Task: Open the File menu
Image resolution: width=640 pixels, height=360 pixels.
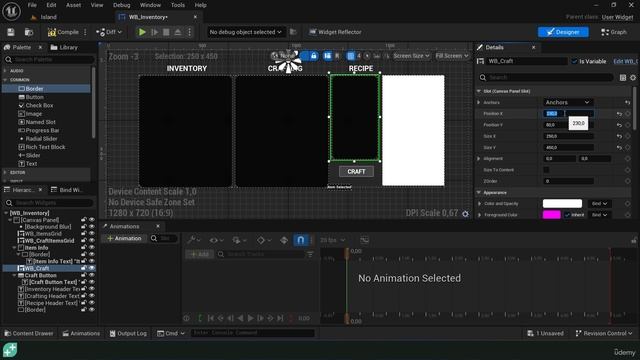Action: (32, 5)
